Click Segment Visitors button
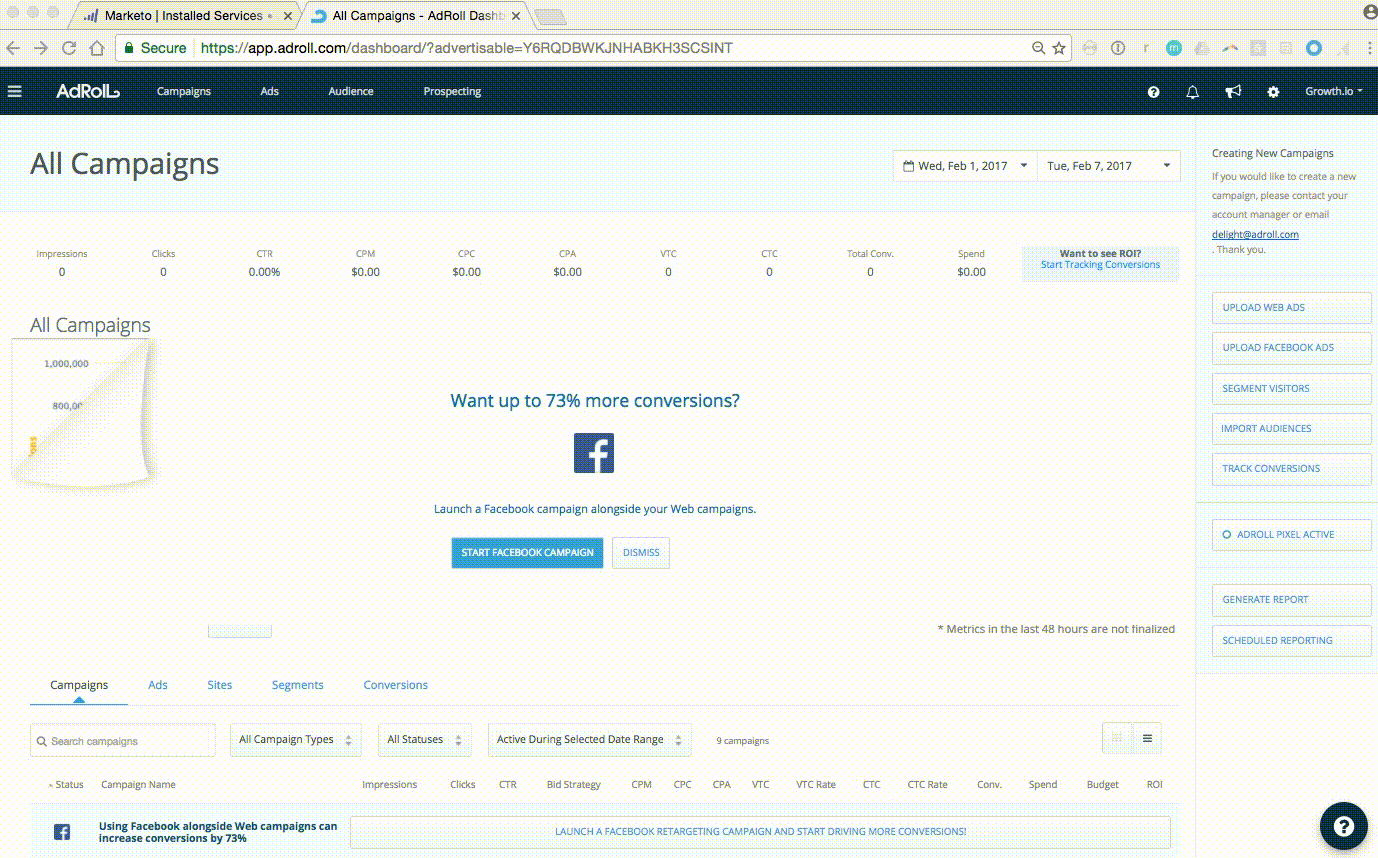Screen dimensions: 1378x858 (1292, 389)
